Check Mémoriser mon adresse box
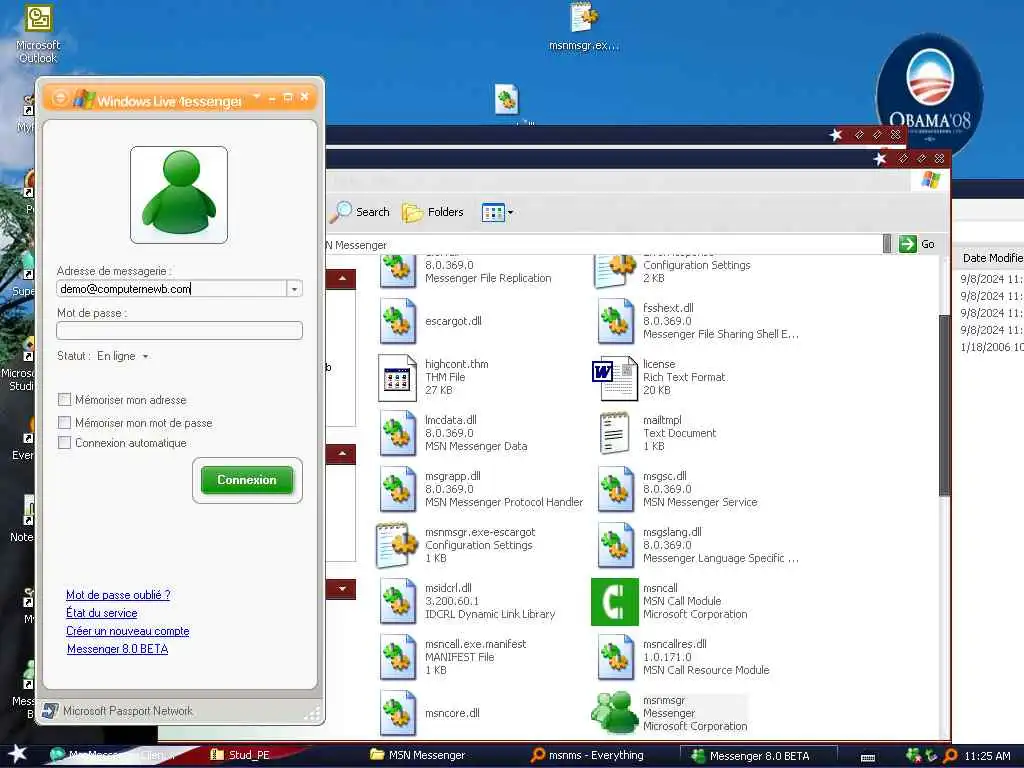1024x768 pixels. (65, 400)
